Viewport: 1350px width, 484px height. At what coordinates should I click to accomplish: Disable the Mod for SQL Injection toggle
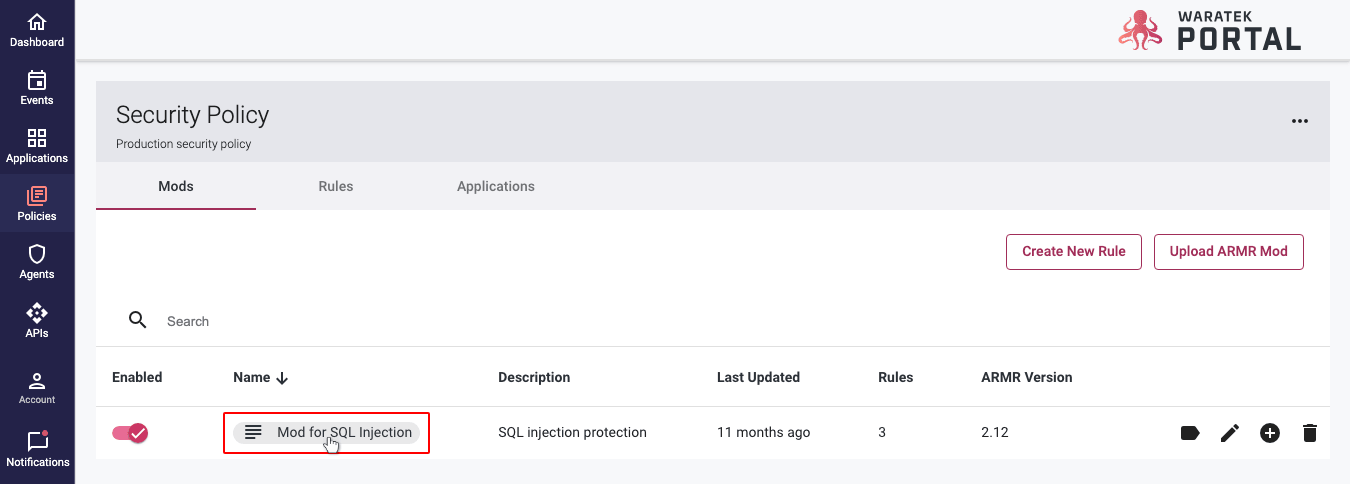pos(130,433)
